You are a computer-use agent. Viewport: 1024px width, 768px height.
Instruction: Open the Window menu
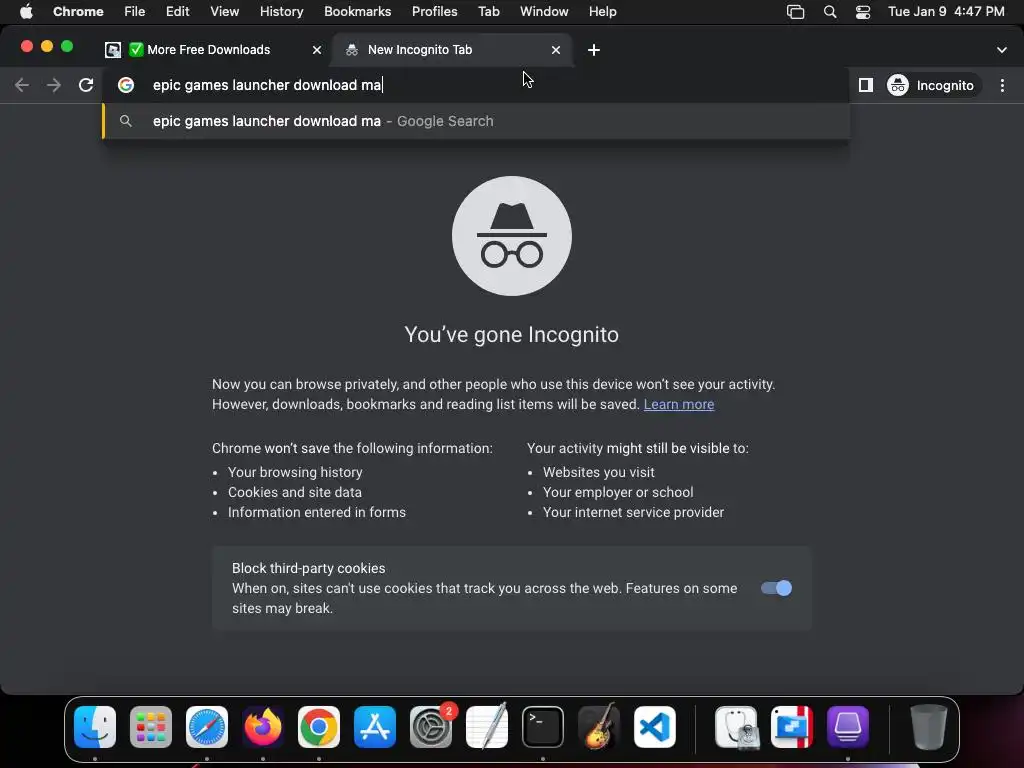coord(544,11)
